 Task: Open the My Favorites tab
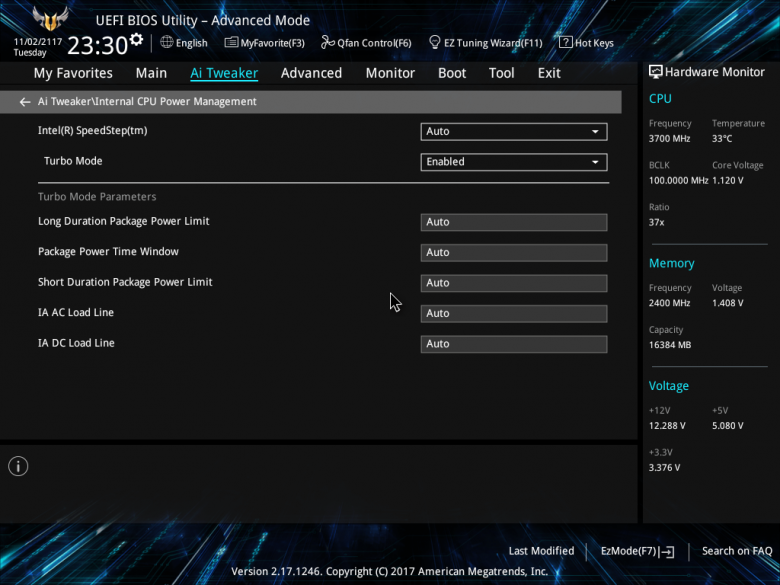coord(73,73)
